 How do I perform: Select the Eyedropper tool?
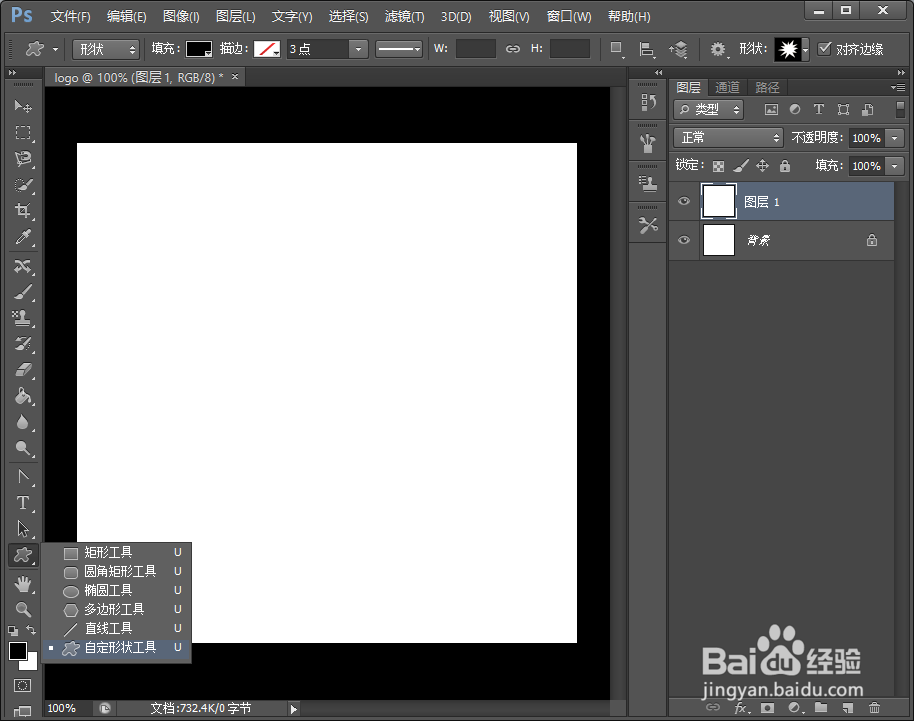tap(23, 237)
